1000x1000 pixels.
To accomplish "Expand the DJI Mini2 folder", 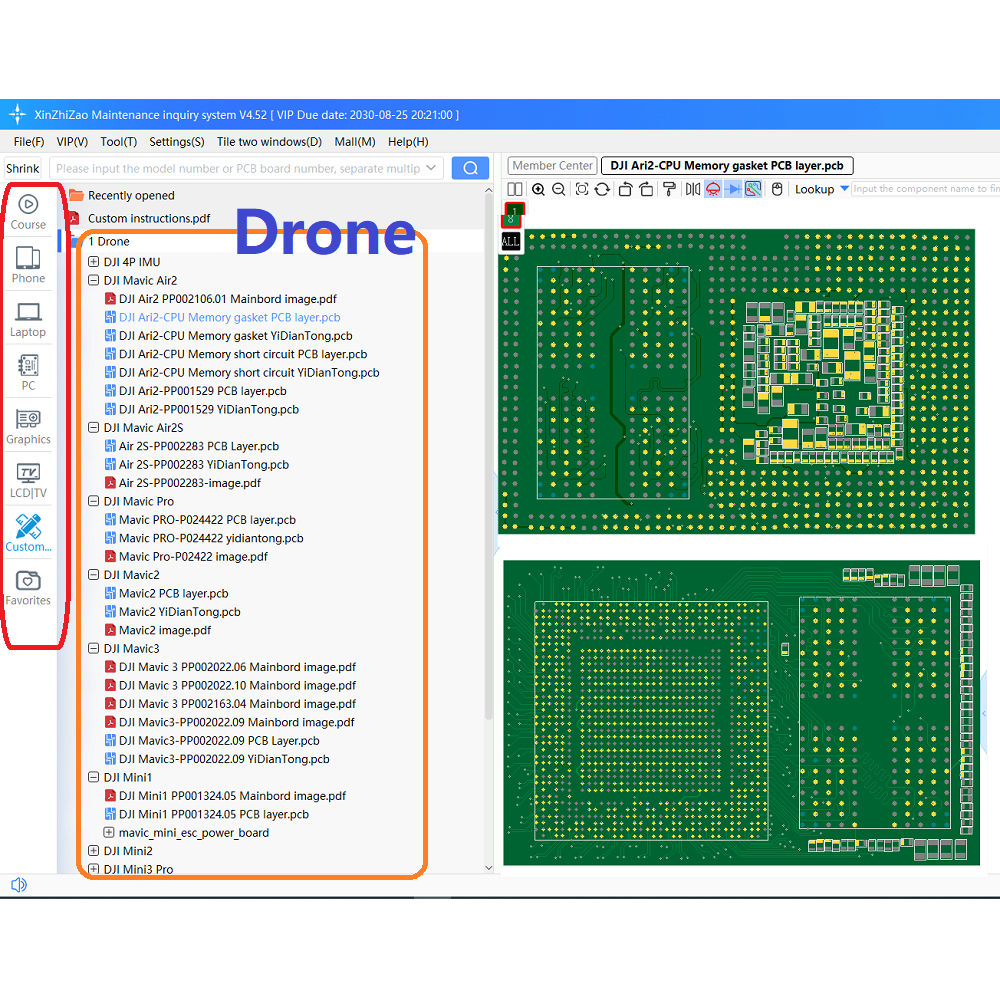I will [x=93, y=851].
